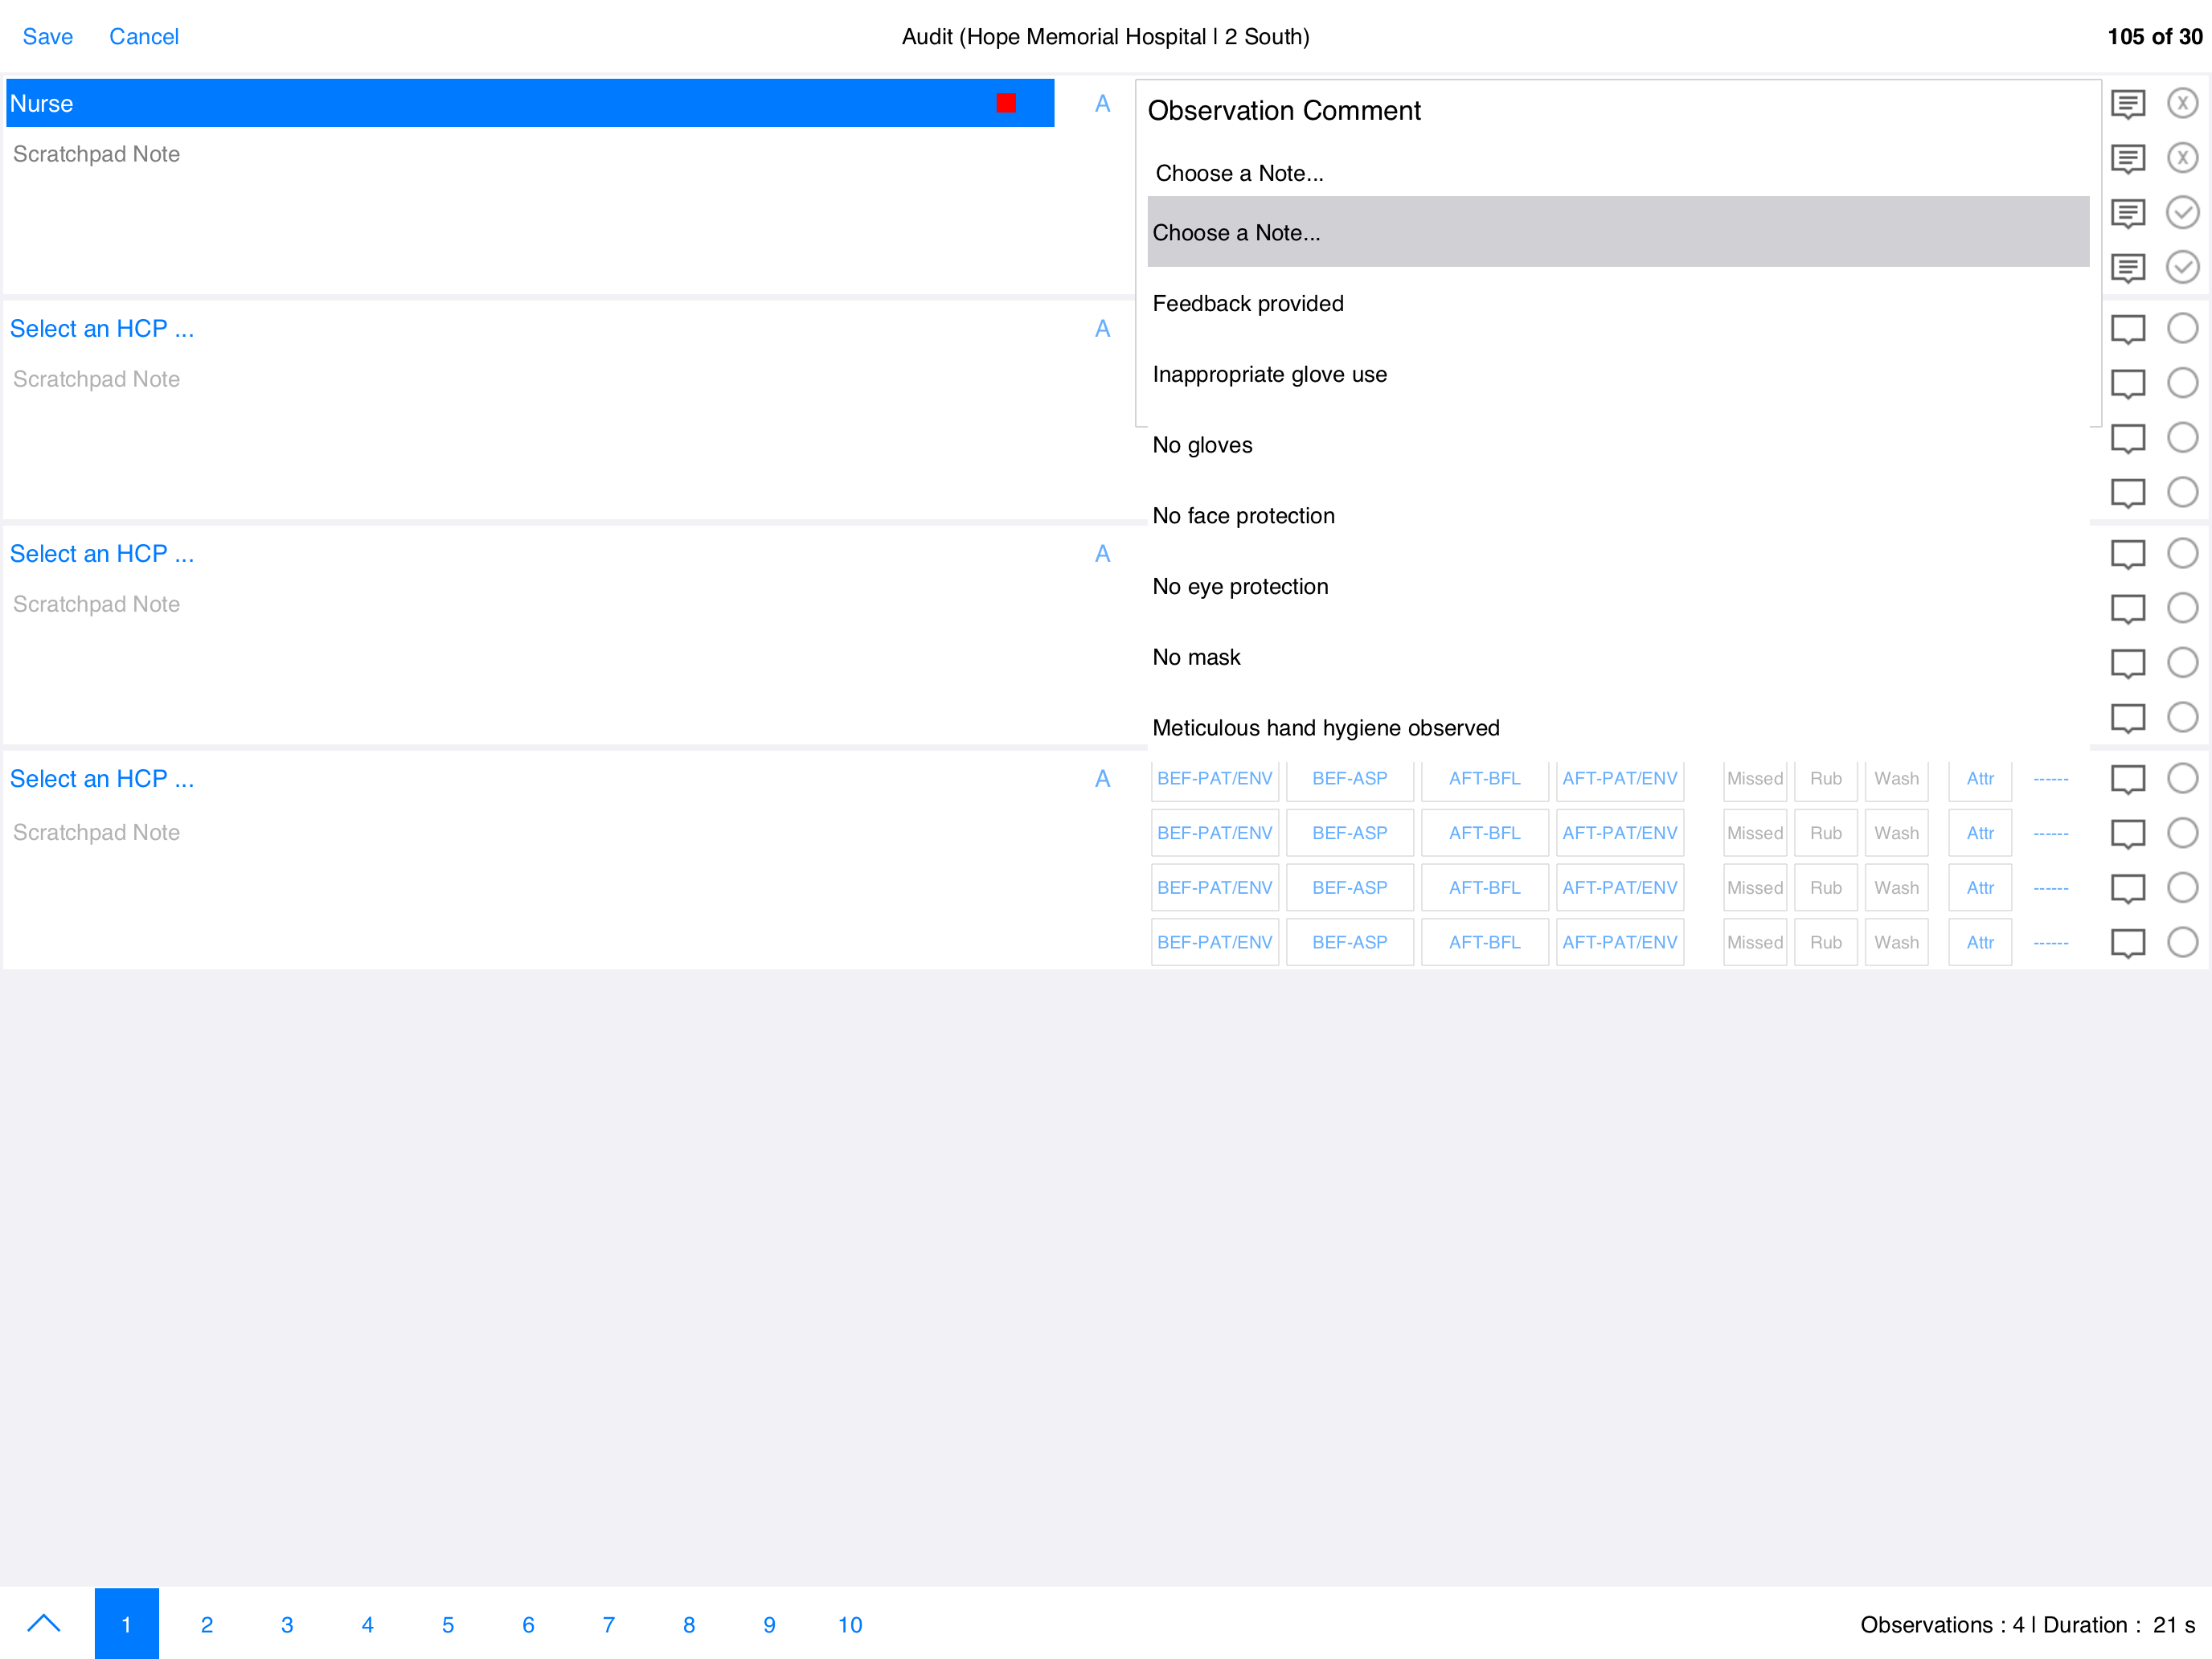Tap the A link beside the fourth HCP group
2212x1659 pixels.
point(1102,779)
